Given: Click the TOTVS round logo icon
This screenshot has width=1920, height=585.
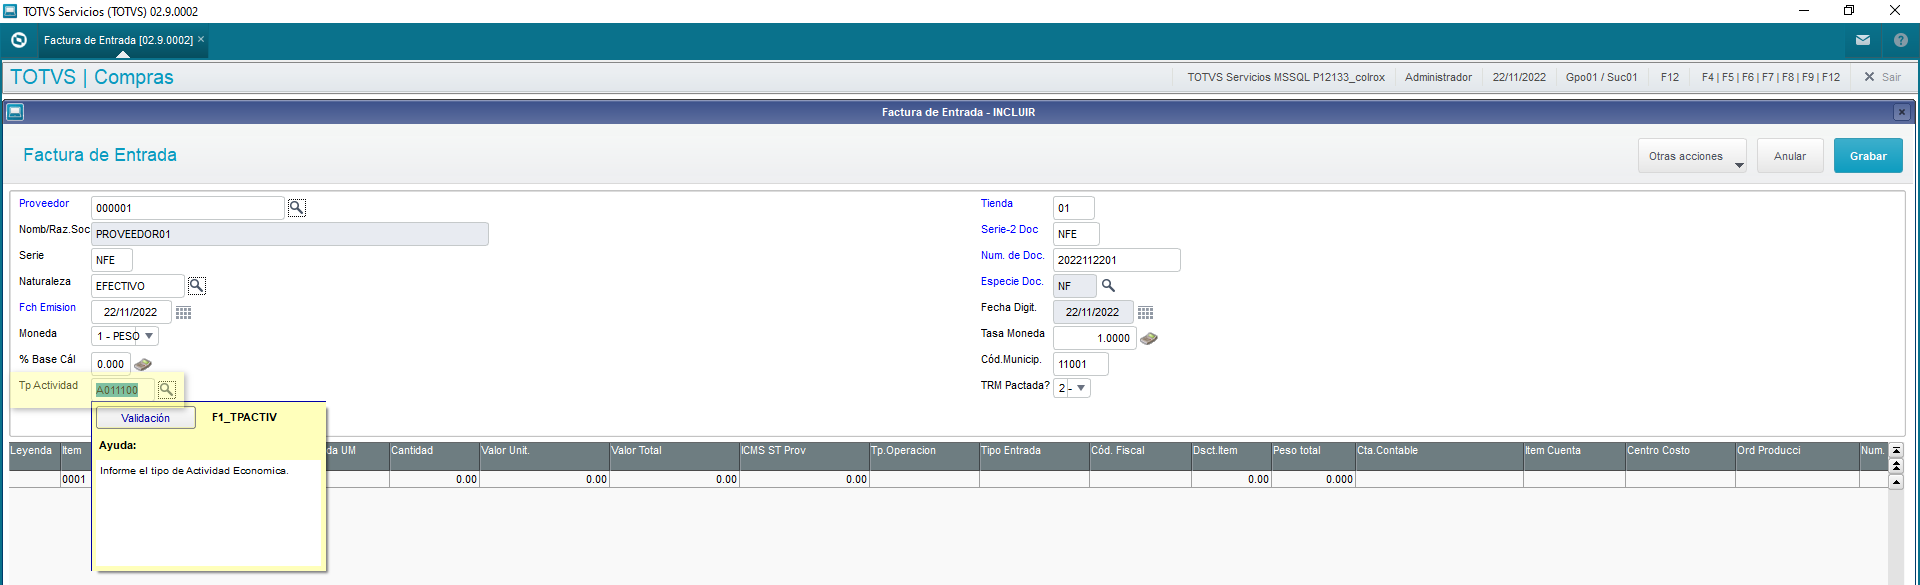Looking at the screenshot, I should pyautogui.click(x=18, y=40).
